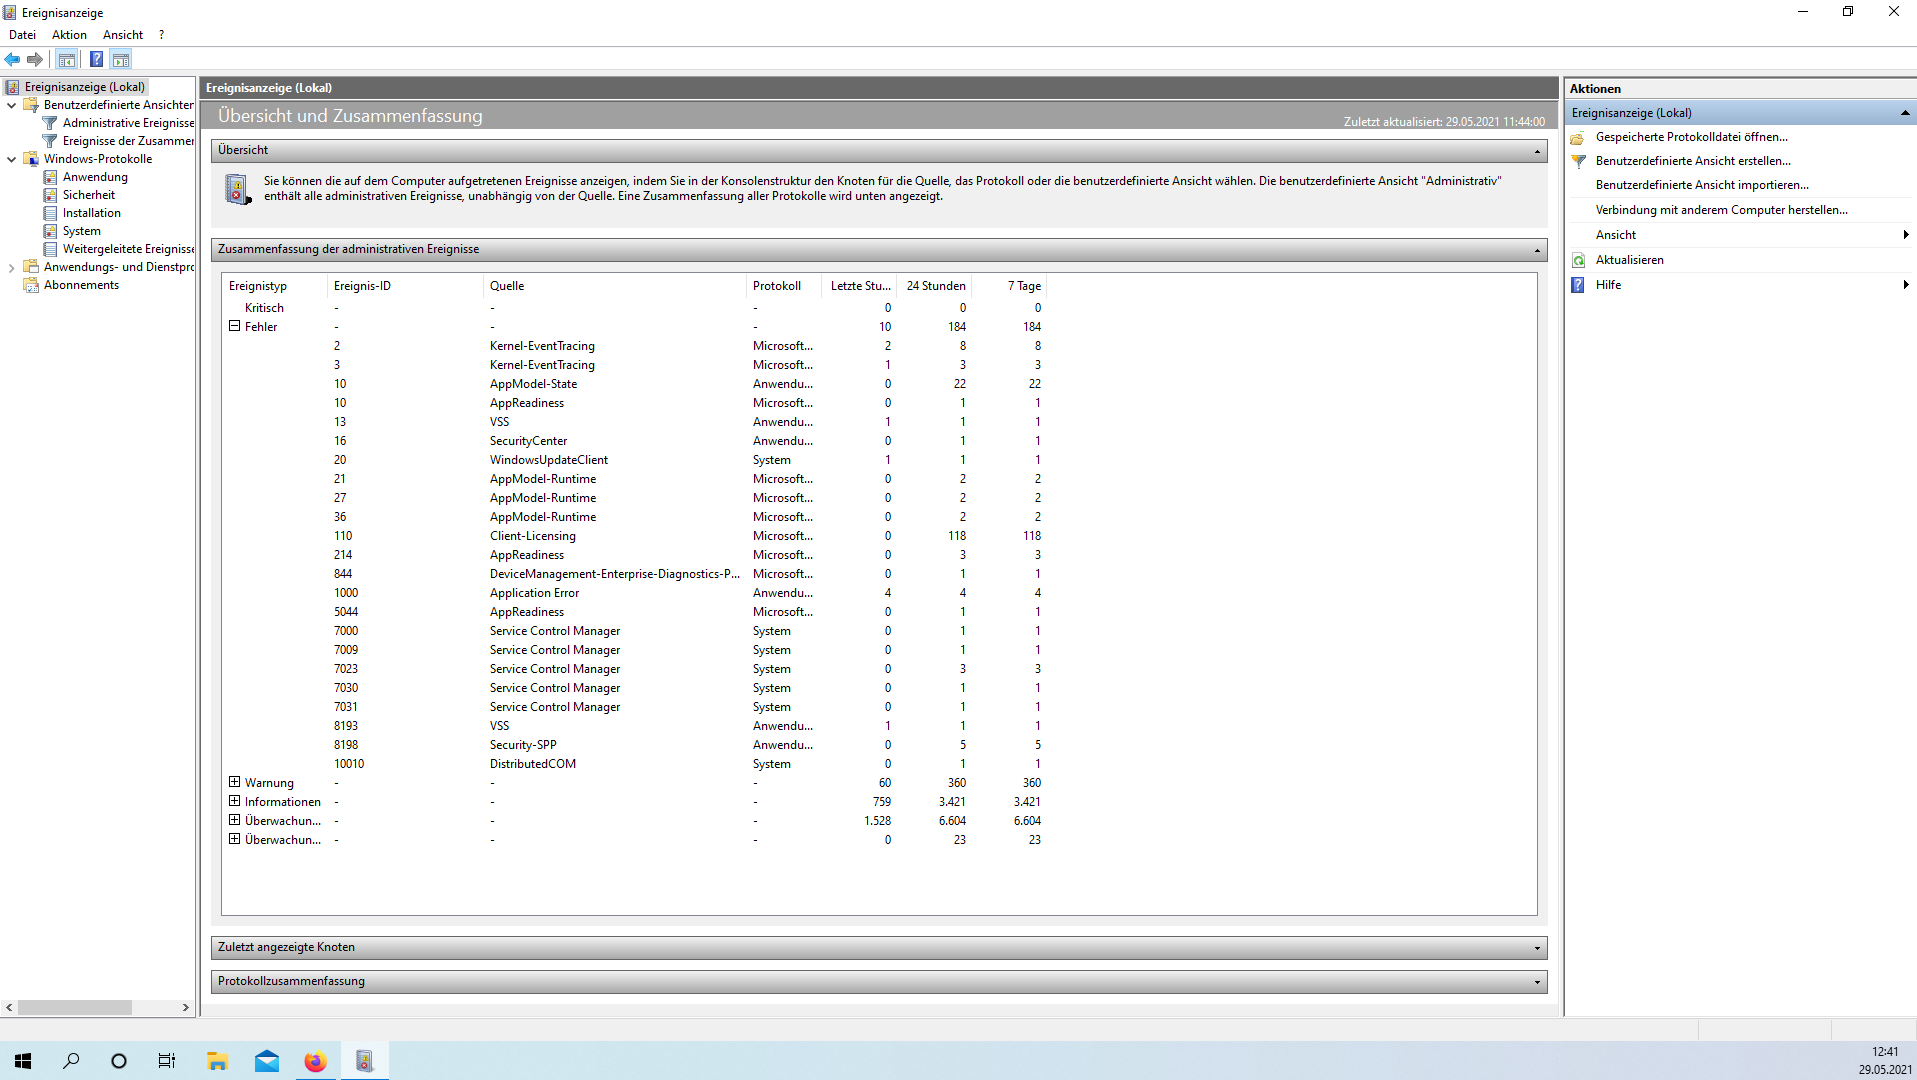This screenshot has width=1917, height=1080.
Task: Expand the Informationen event type row
Action: click(x=234, y=801)
